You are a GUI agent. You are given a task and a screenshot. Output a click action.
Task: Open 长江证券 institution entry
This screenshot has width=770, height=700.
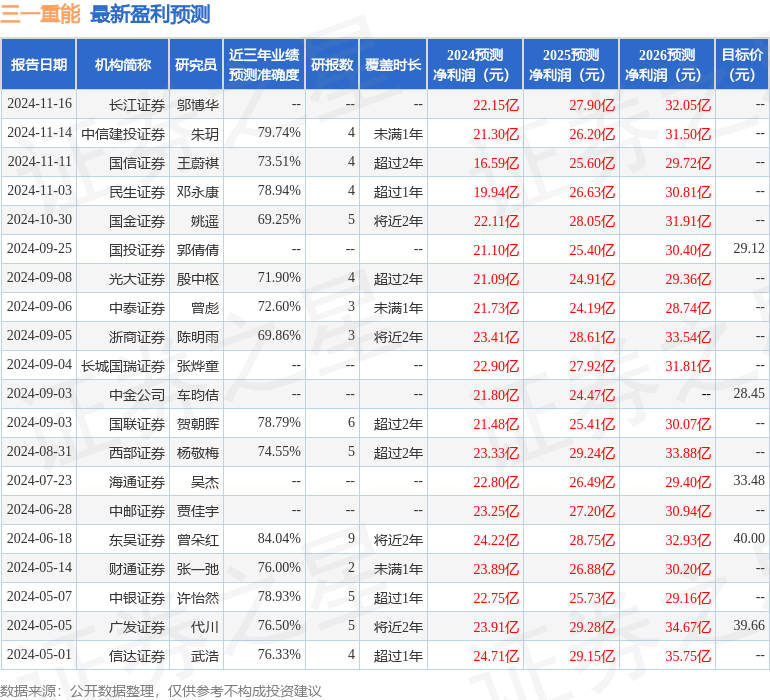tap(137, 105)
